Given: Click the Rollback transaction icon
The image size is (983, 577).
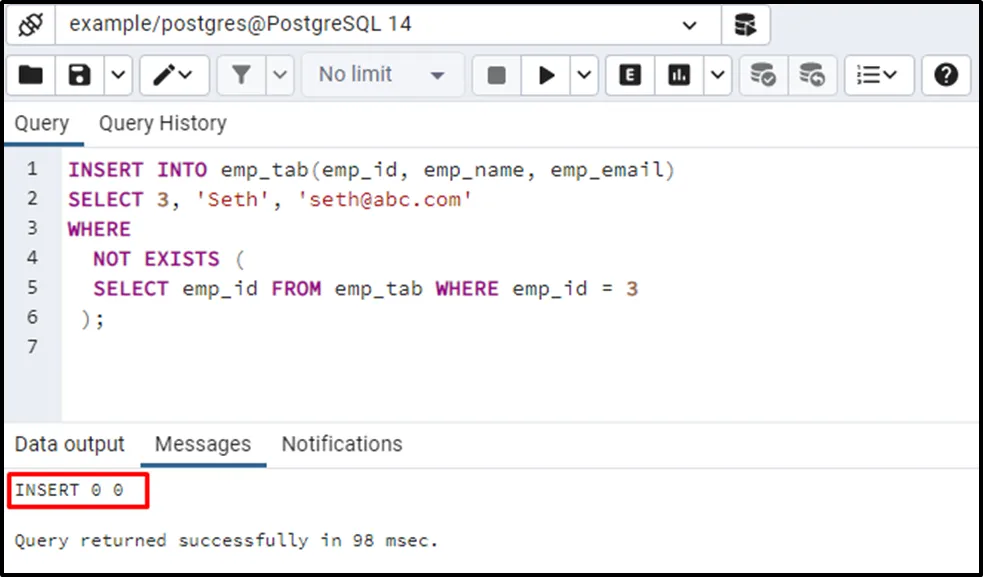Looking at the screenshot, I should click(x=812, y=75).
